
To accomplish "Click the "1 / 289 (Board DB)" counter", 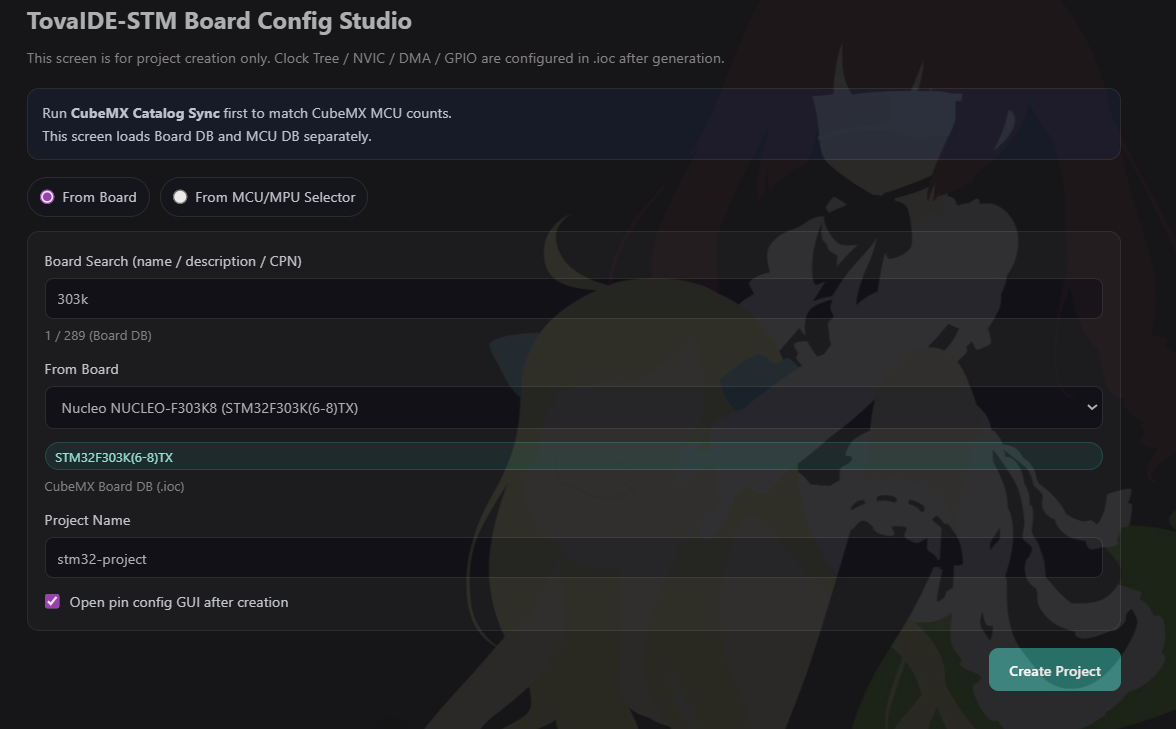I will 97,335.
